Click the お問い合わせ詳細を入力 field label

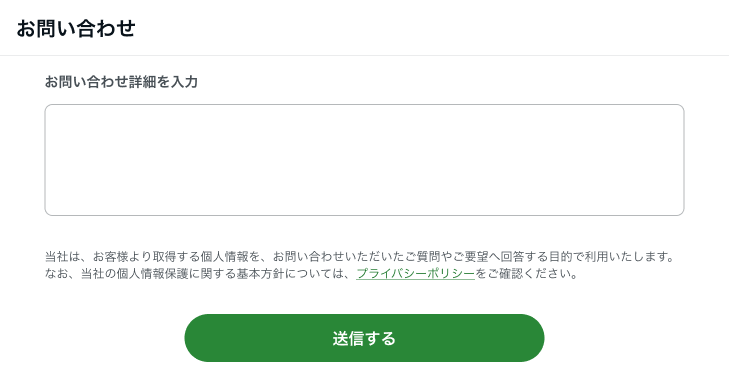(121, 82)
